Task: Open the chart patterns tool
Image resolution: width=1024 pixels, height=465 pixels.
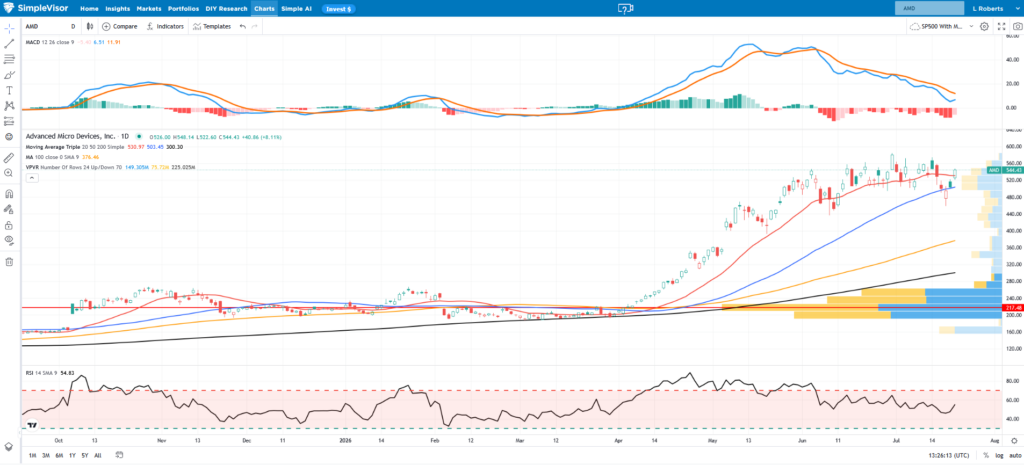Action: (9, 105)
